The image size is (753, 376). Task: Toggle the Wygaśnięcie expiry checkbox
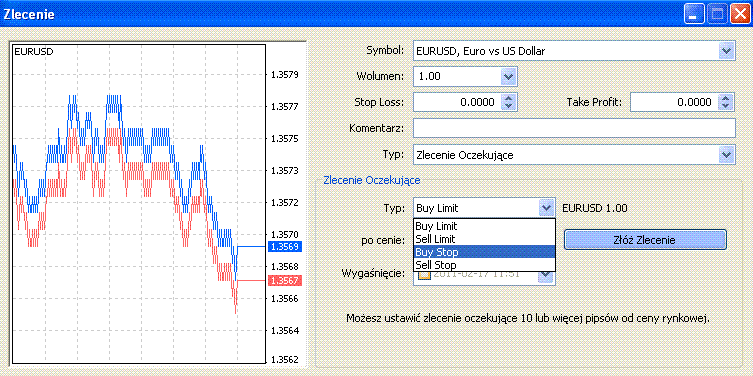tap(424, 275)
